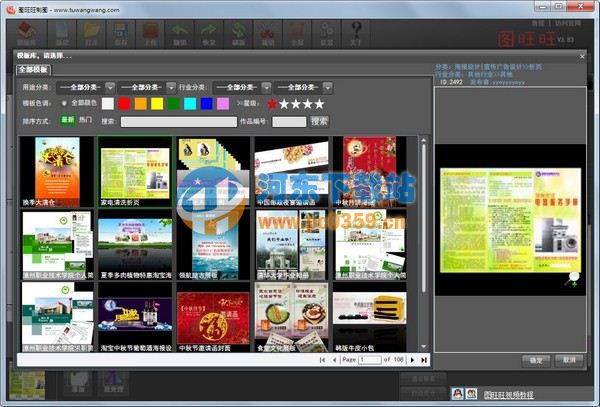600x407 pixels.
Task: Expand second 行业分类 sub-category dropdown arrow
Action: tap(328, 88)
